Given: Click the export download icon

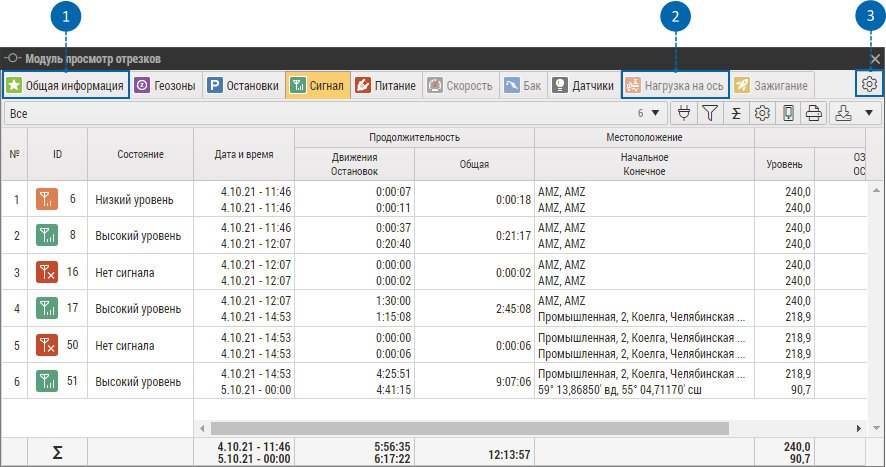Looking at the screenshot, I should 843,113.
